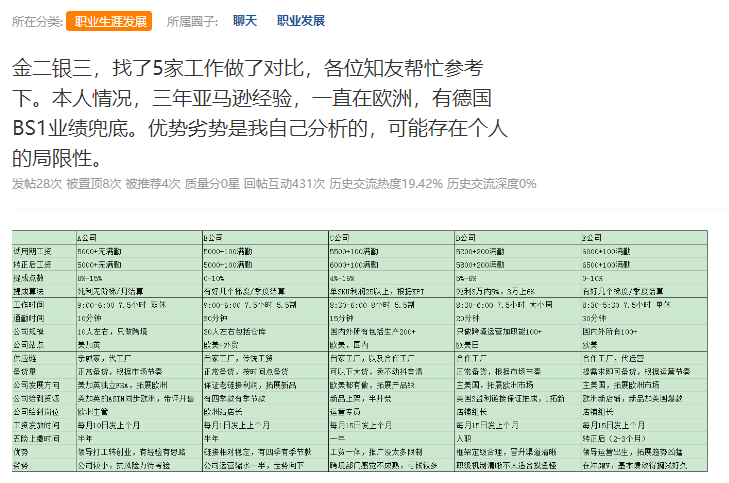This screenshot has height=483, width=729.
Task: Click the 质量分0星 stat text
Action: [212, 184]
